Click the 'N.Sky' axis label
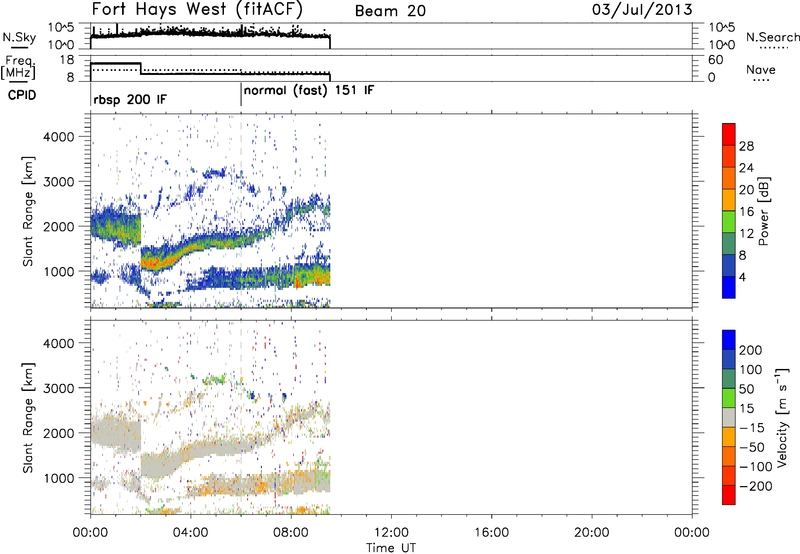This screenshot has width=800, height=554. click(x=19, y=37)
